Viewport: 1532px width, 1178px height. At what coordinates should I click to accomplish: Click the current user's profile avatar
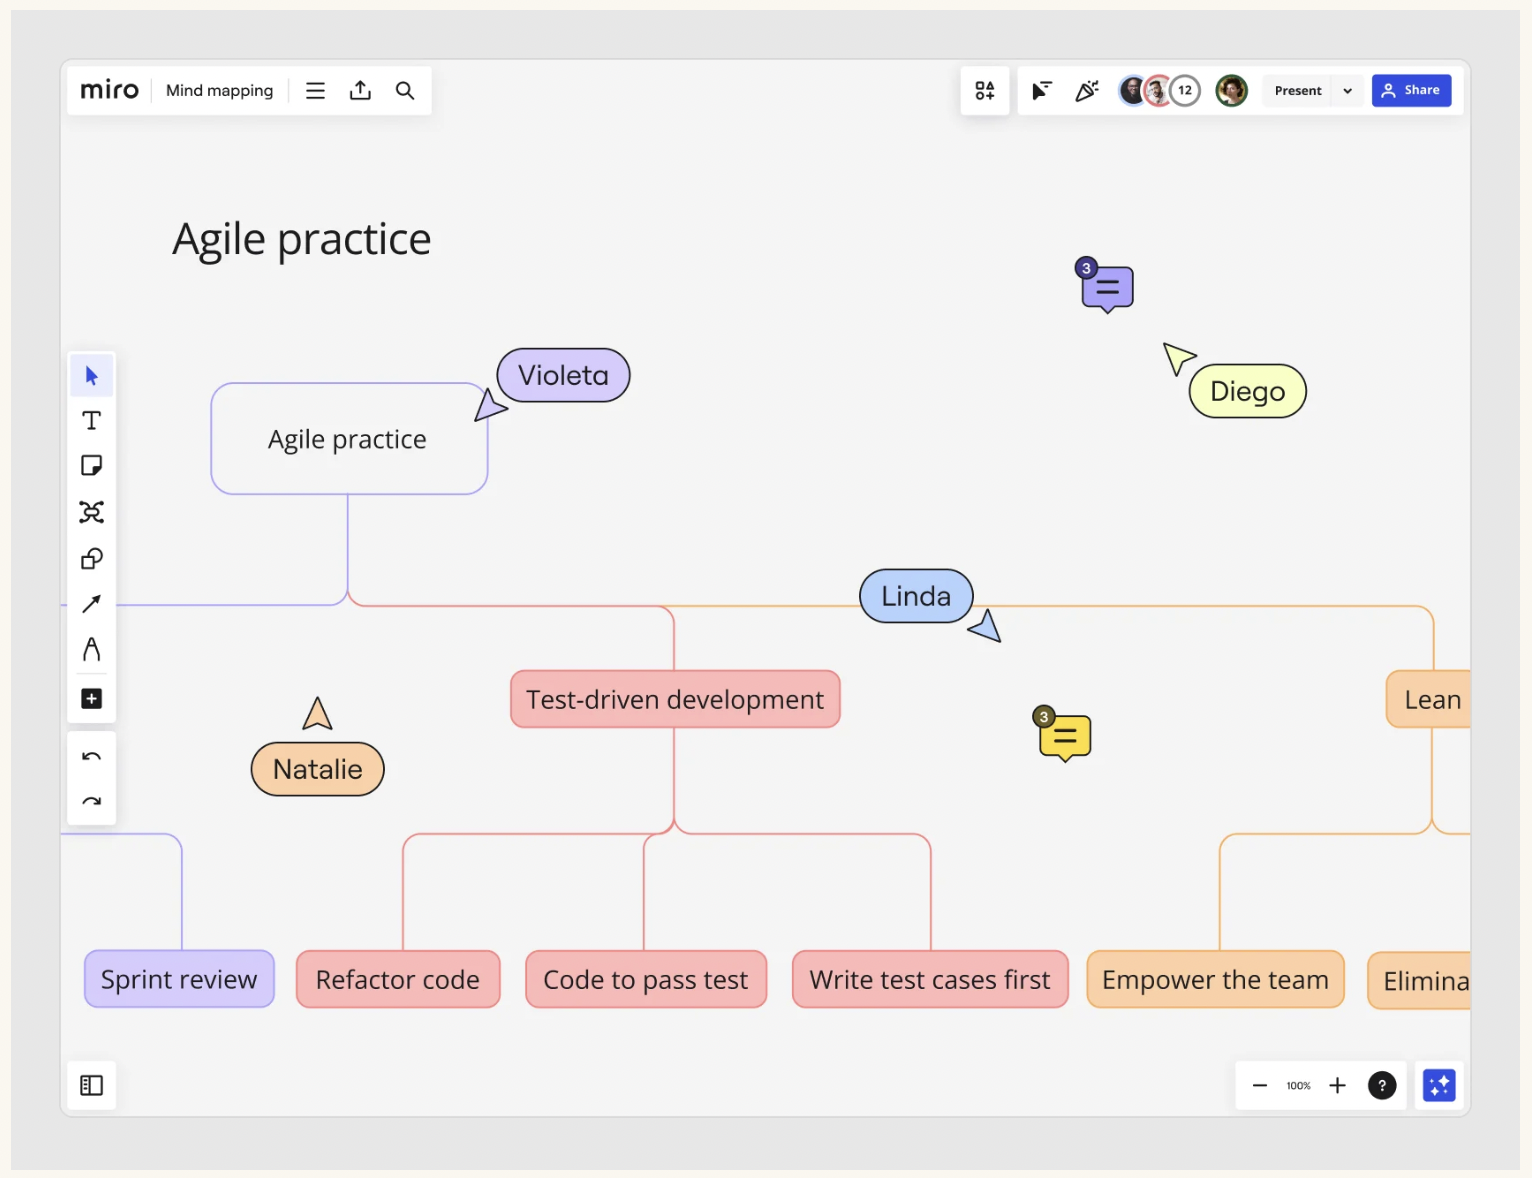point(1231,90)
